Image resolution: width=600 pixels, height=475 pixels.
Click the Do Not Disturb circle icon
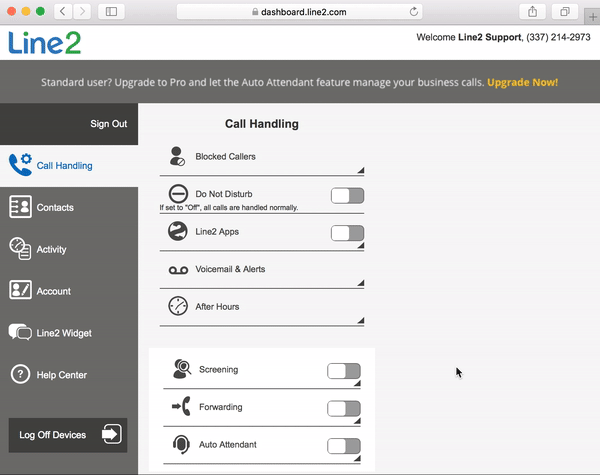point(178,194)
